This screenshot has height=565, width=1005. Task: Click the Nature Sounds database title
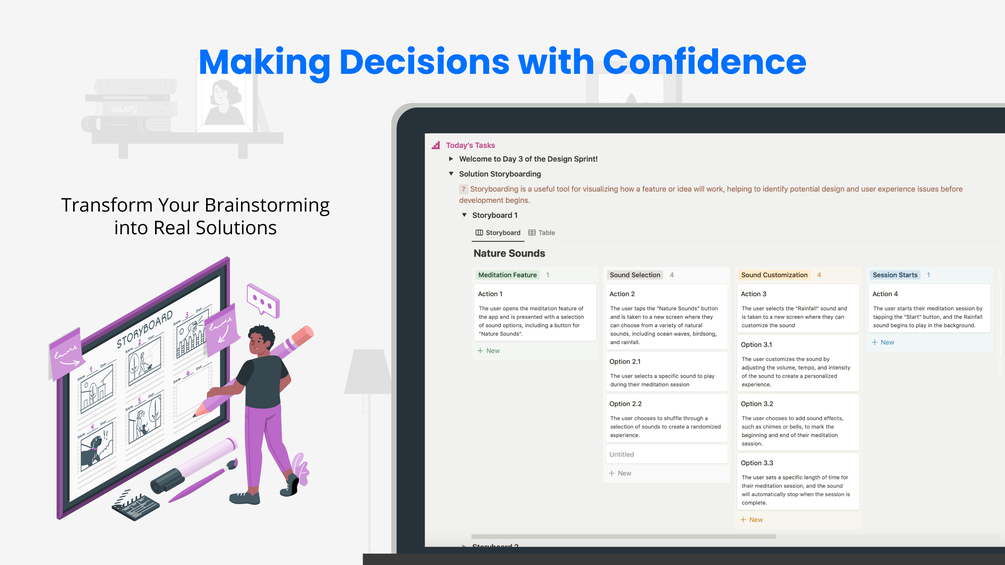(x=509, y=253)
